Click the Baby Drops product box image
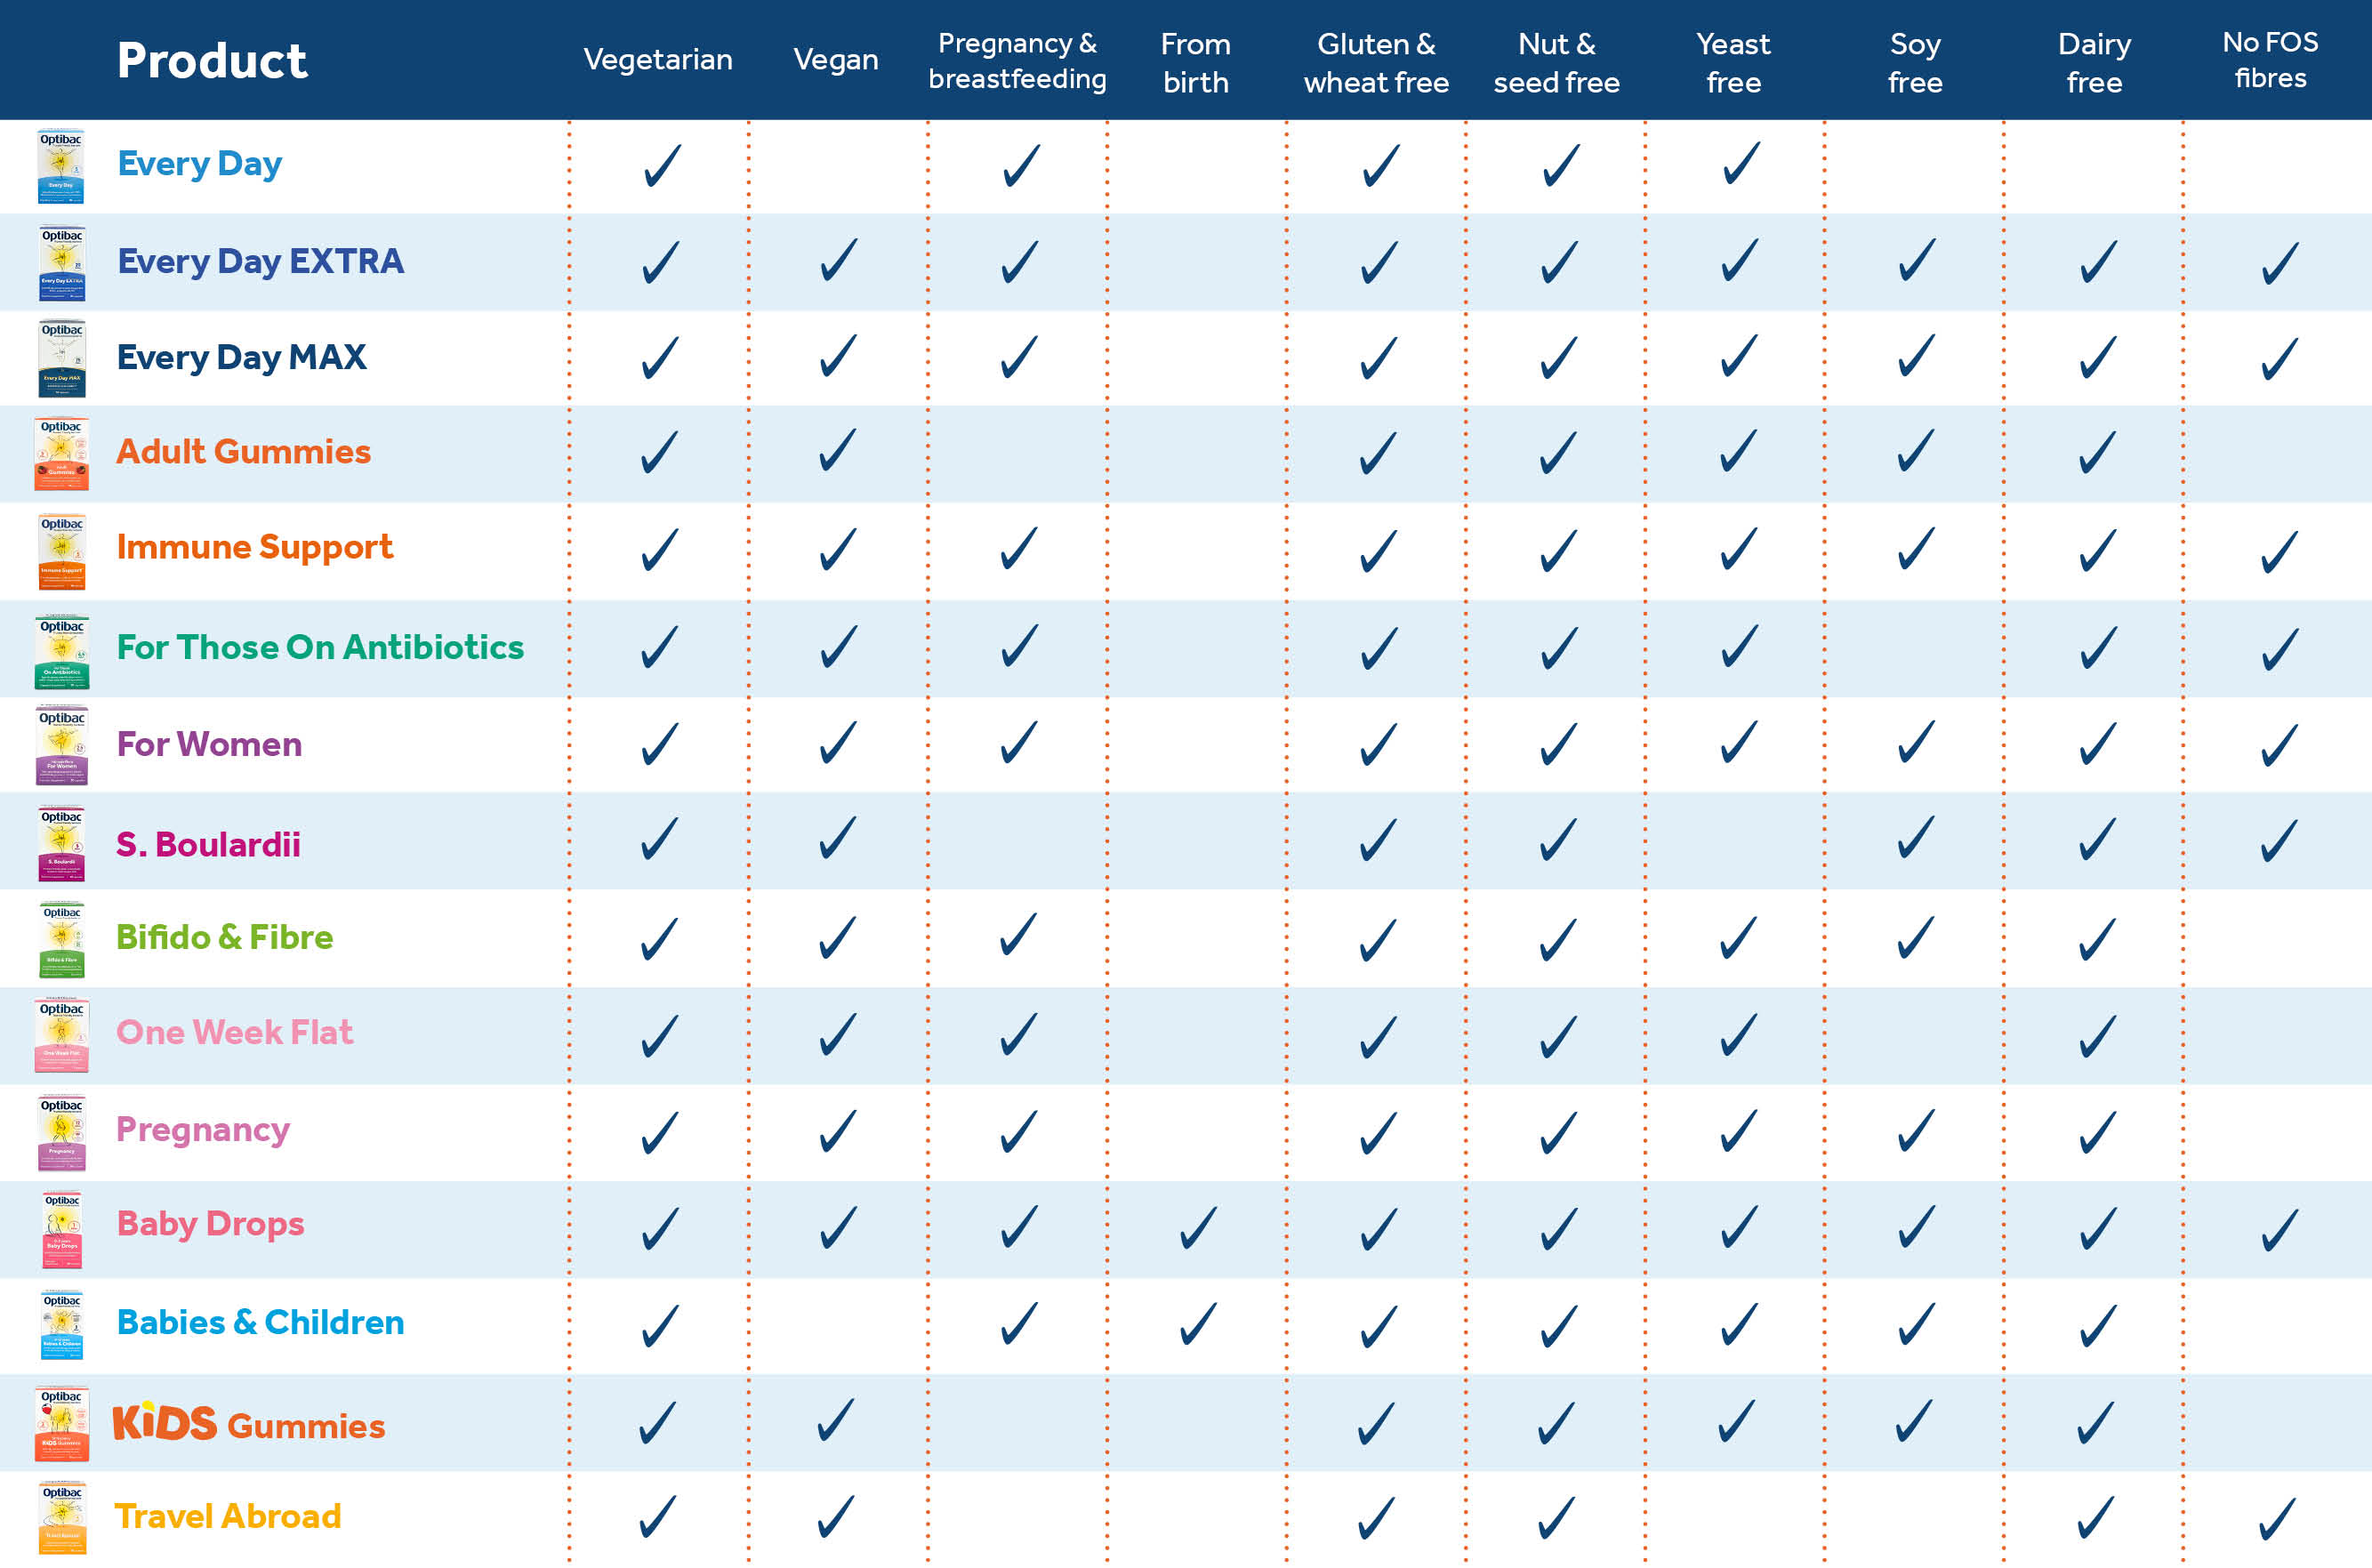This screenshot has width=2372, height=1568. (x=61, y=1229)
